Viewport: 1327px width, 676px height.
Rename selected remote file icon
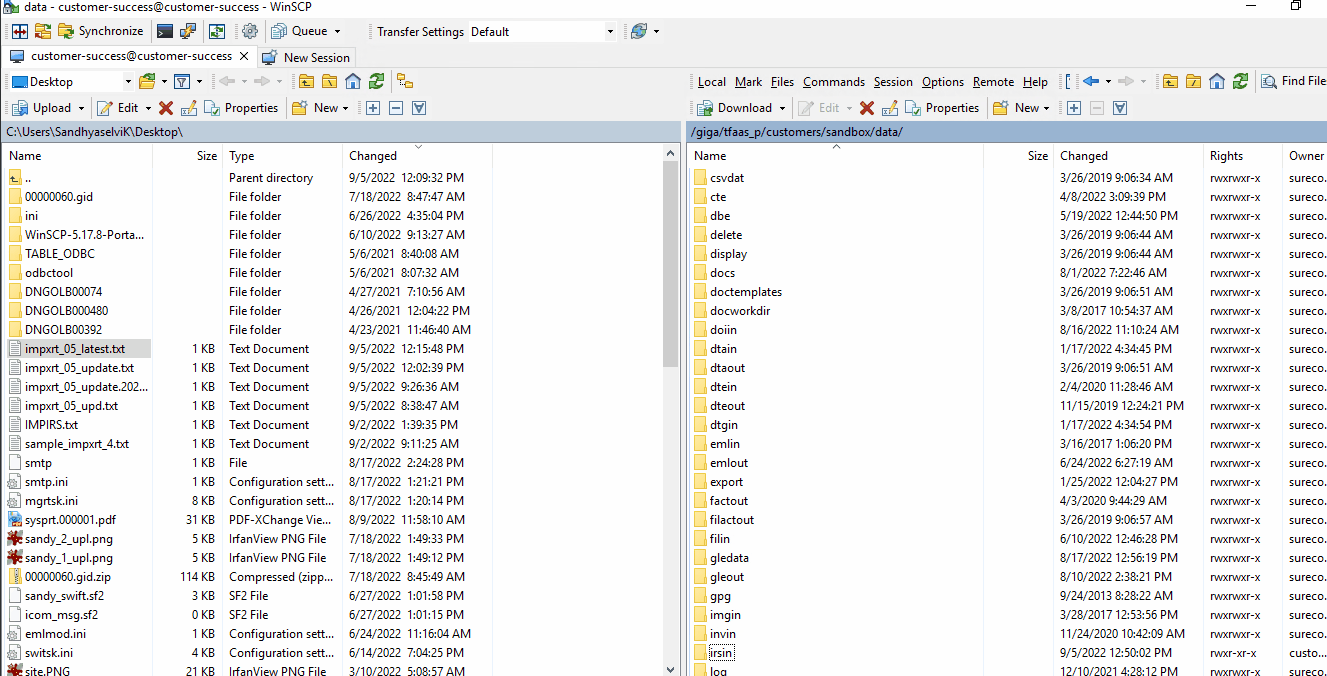point(889,107)
